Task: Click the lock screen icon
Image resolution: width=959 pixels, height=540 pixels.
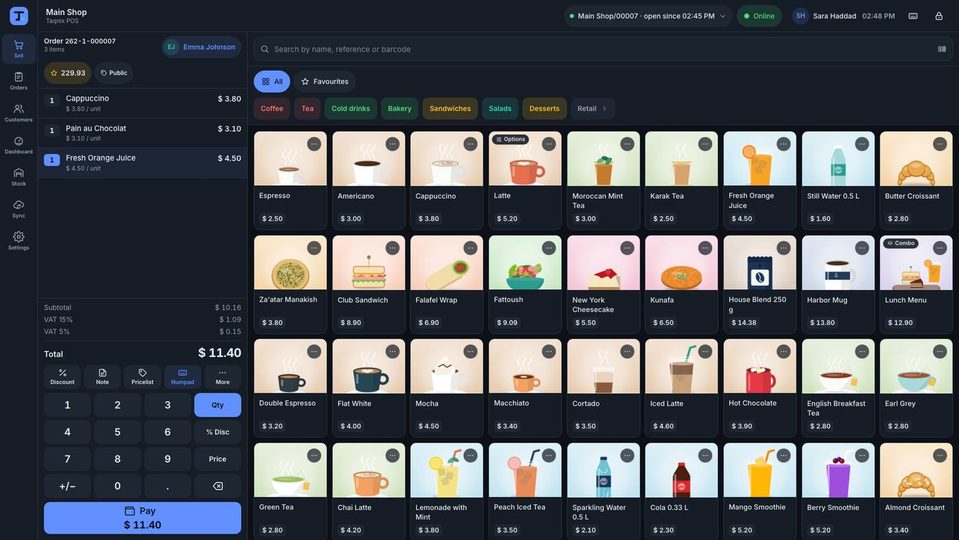Action: click(x=939, y=16)
